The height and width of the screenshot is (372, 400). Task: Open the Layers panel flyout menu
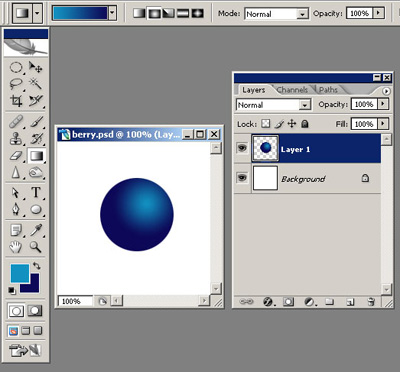386,91
